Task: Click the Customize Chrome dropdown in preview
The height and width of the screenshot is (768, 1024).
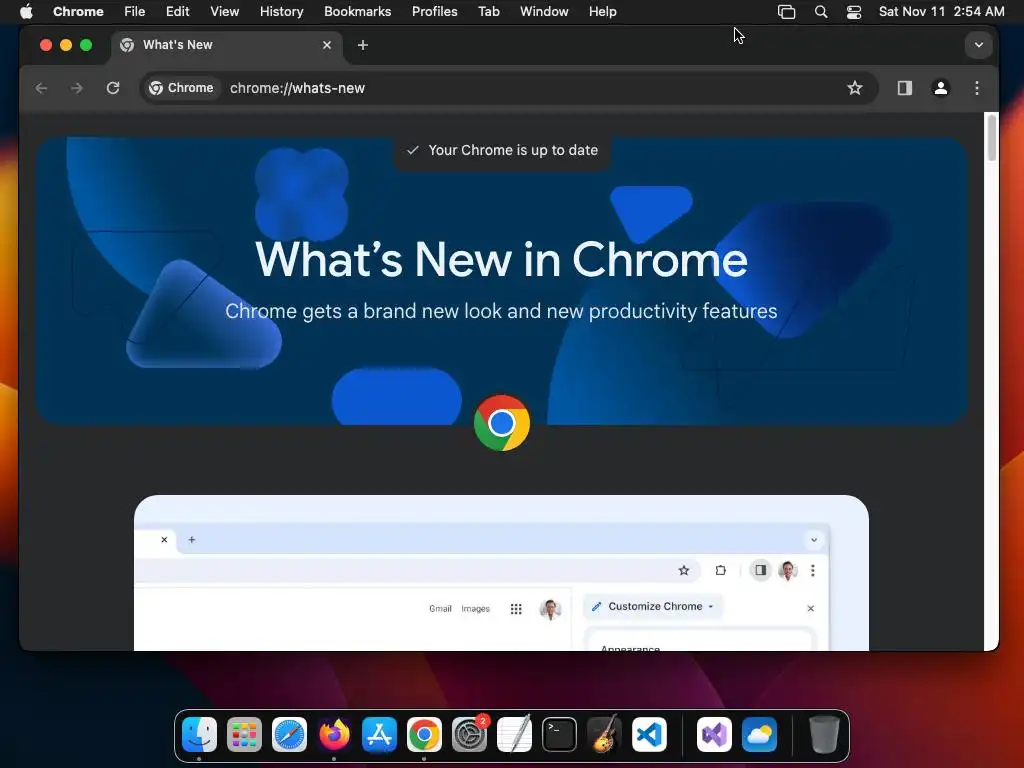Action: [x=654, y=607]
